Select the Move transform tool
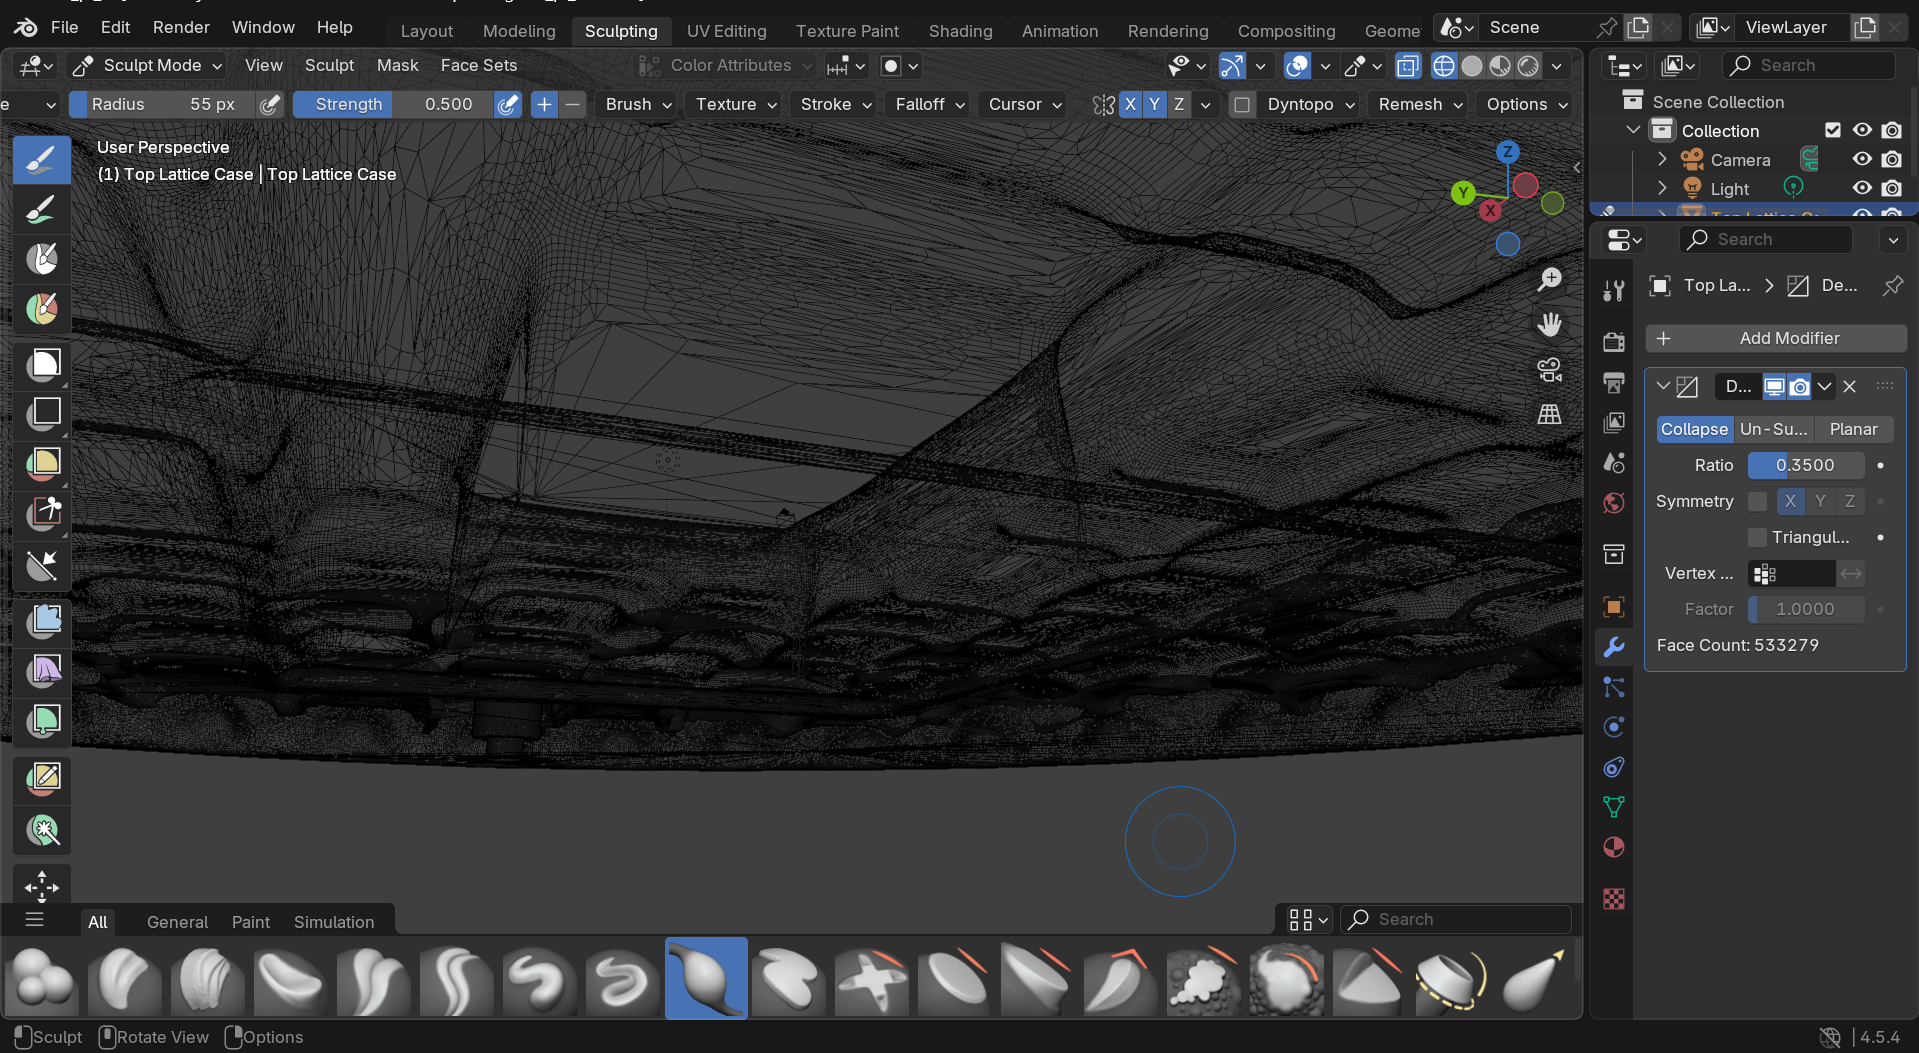 (x=42, y=886)
